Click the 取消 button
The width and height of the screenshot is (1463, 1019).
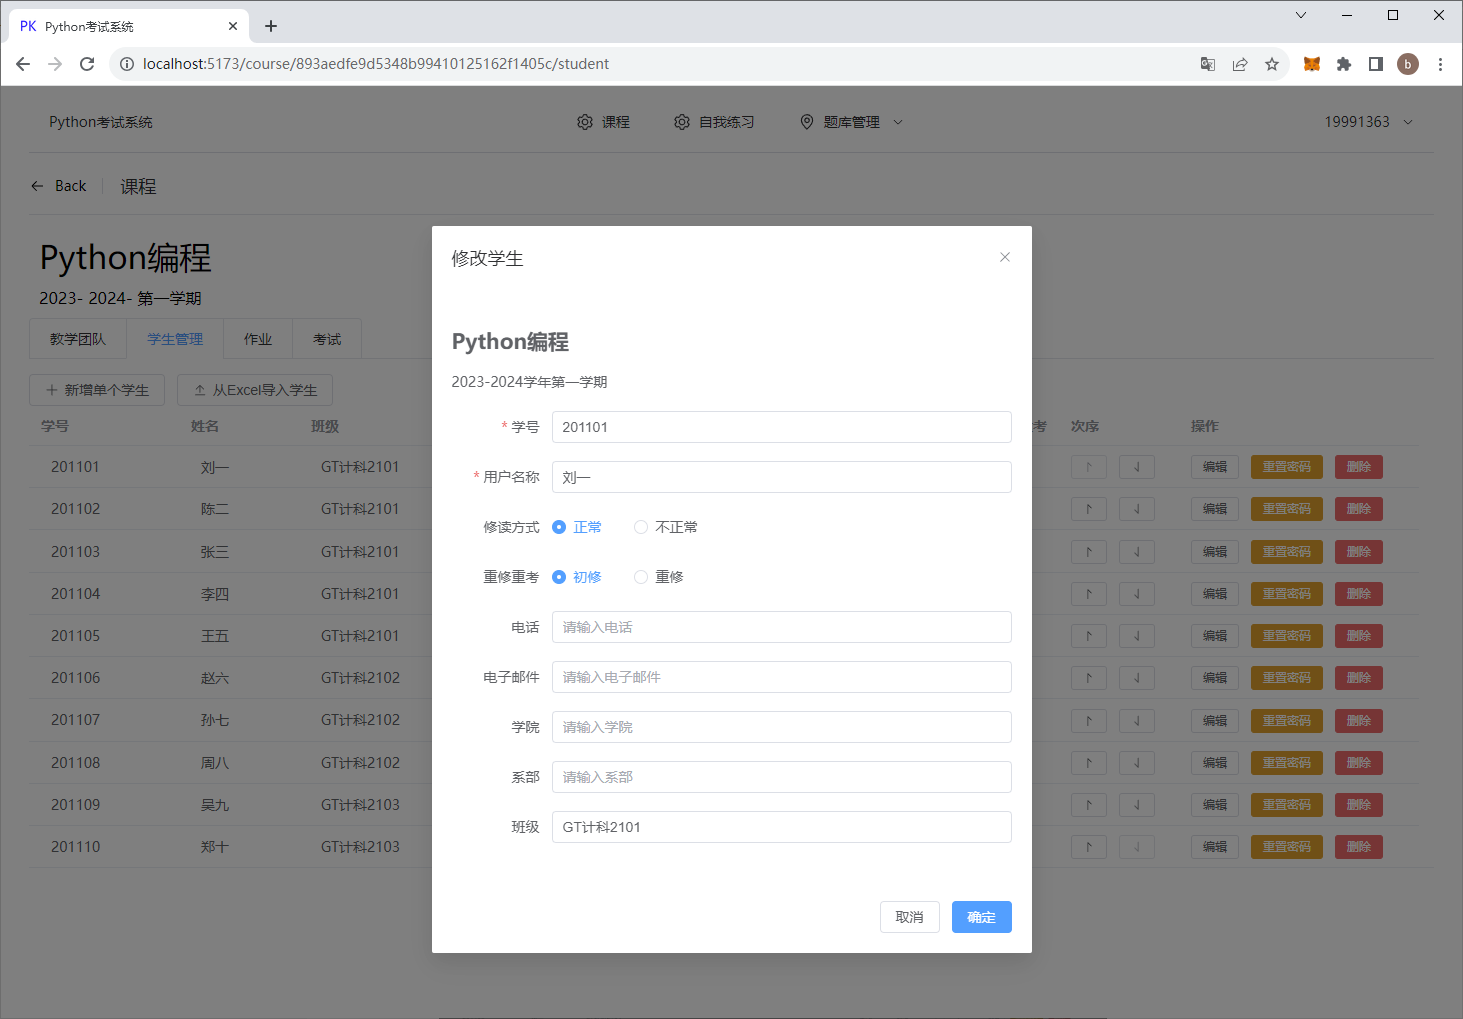coord(909,917)
